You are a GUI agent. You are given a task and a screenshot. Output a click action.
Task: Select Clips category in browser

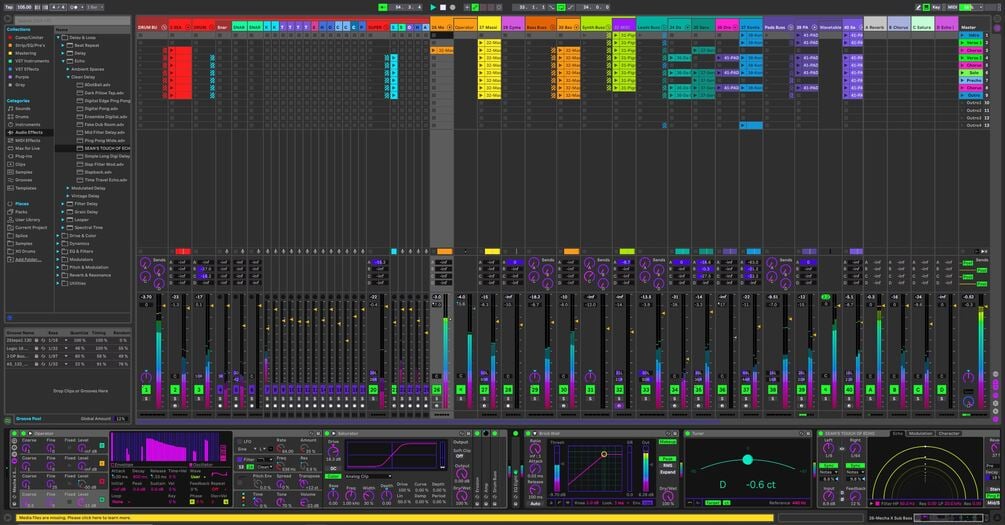[x=21, y=164]
